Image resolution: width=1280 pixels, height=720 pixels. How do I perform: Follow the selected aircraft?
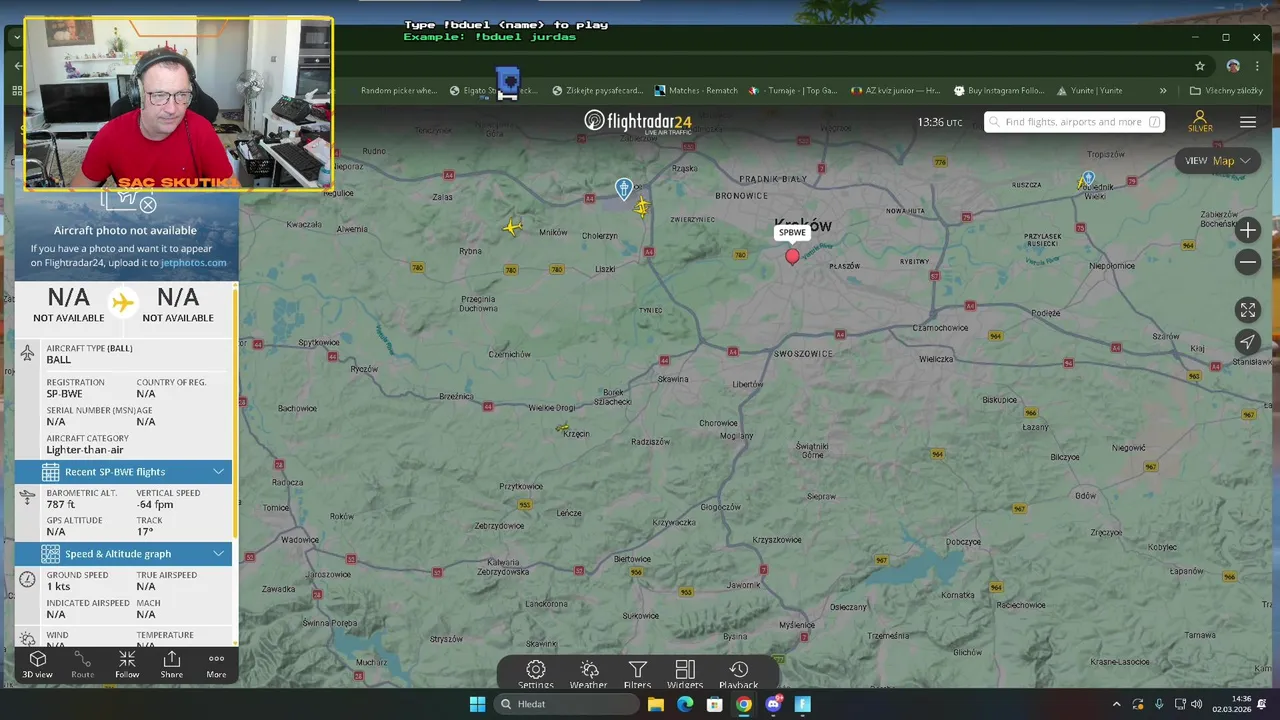(x=127, y=665)
